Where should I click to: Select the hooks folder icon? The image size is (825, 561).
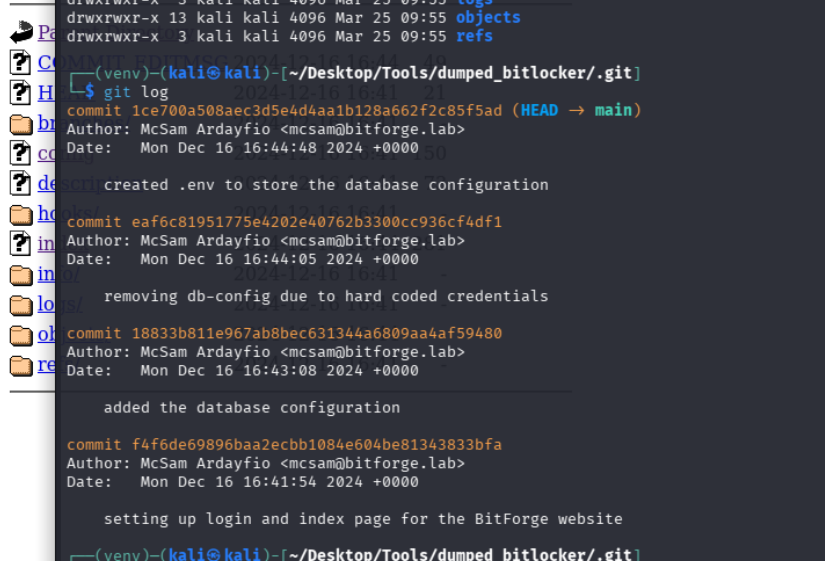(x=20, y=214)
